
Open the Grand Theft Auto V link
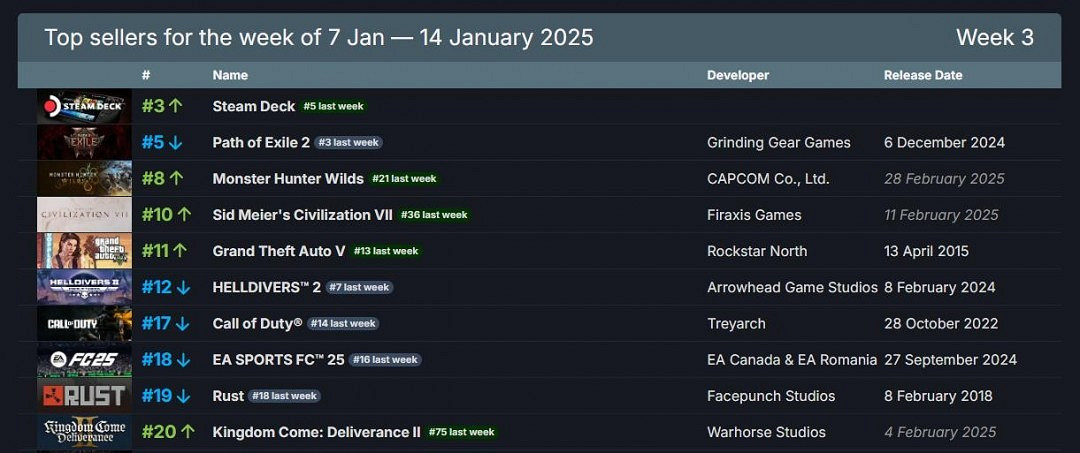pyautogui.click(x=279, y=251)
